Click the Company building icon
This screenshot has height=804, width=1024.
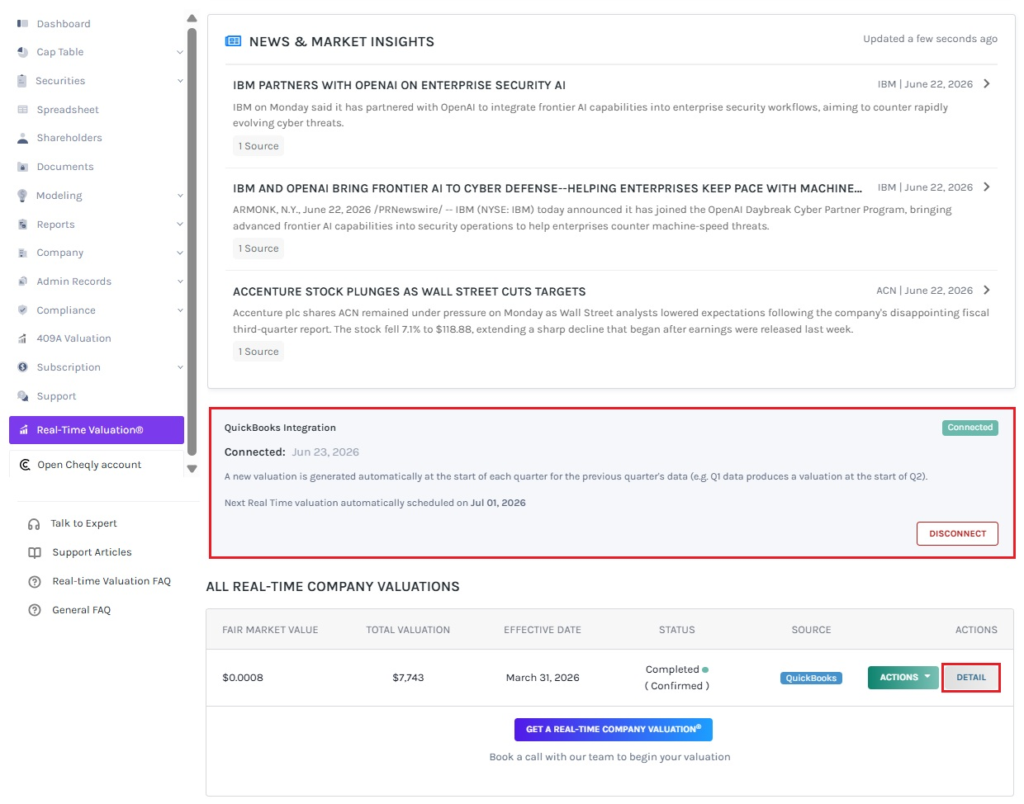pos(23,253)
